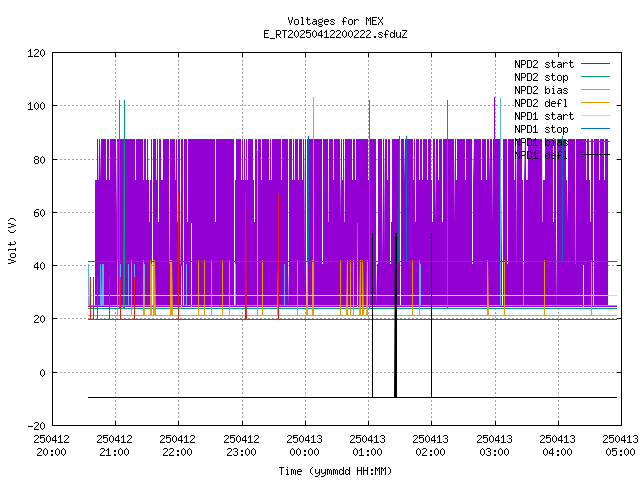
Task: Click the 'NPD2 stop' legend label
Action: click(x=541, y=77)
